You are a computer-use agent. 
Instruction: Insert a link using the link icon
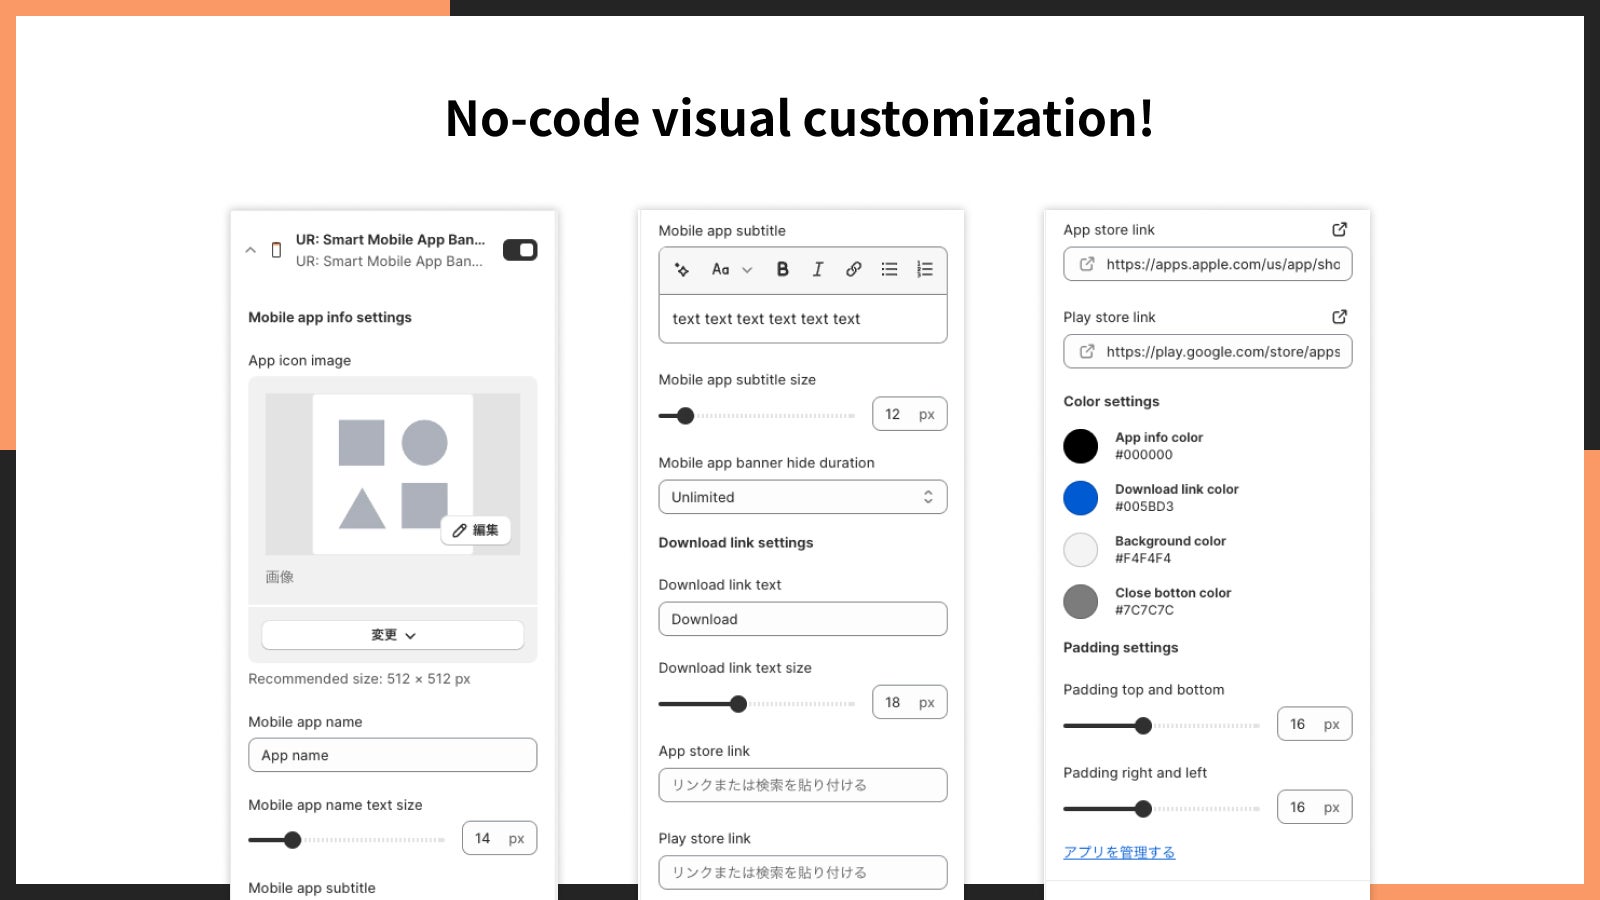coord(853,269)
